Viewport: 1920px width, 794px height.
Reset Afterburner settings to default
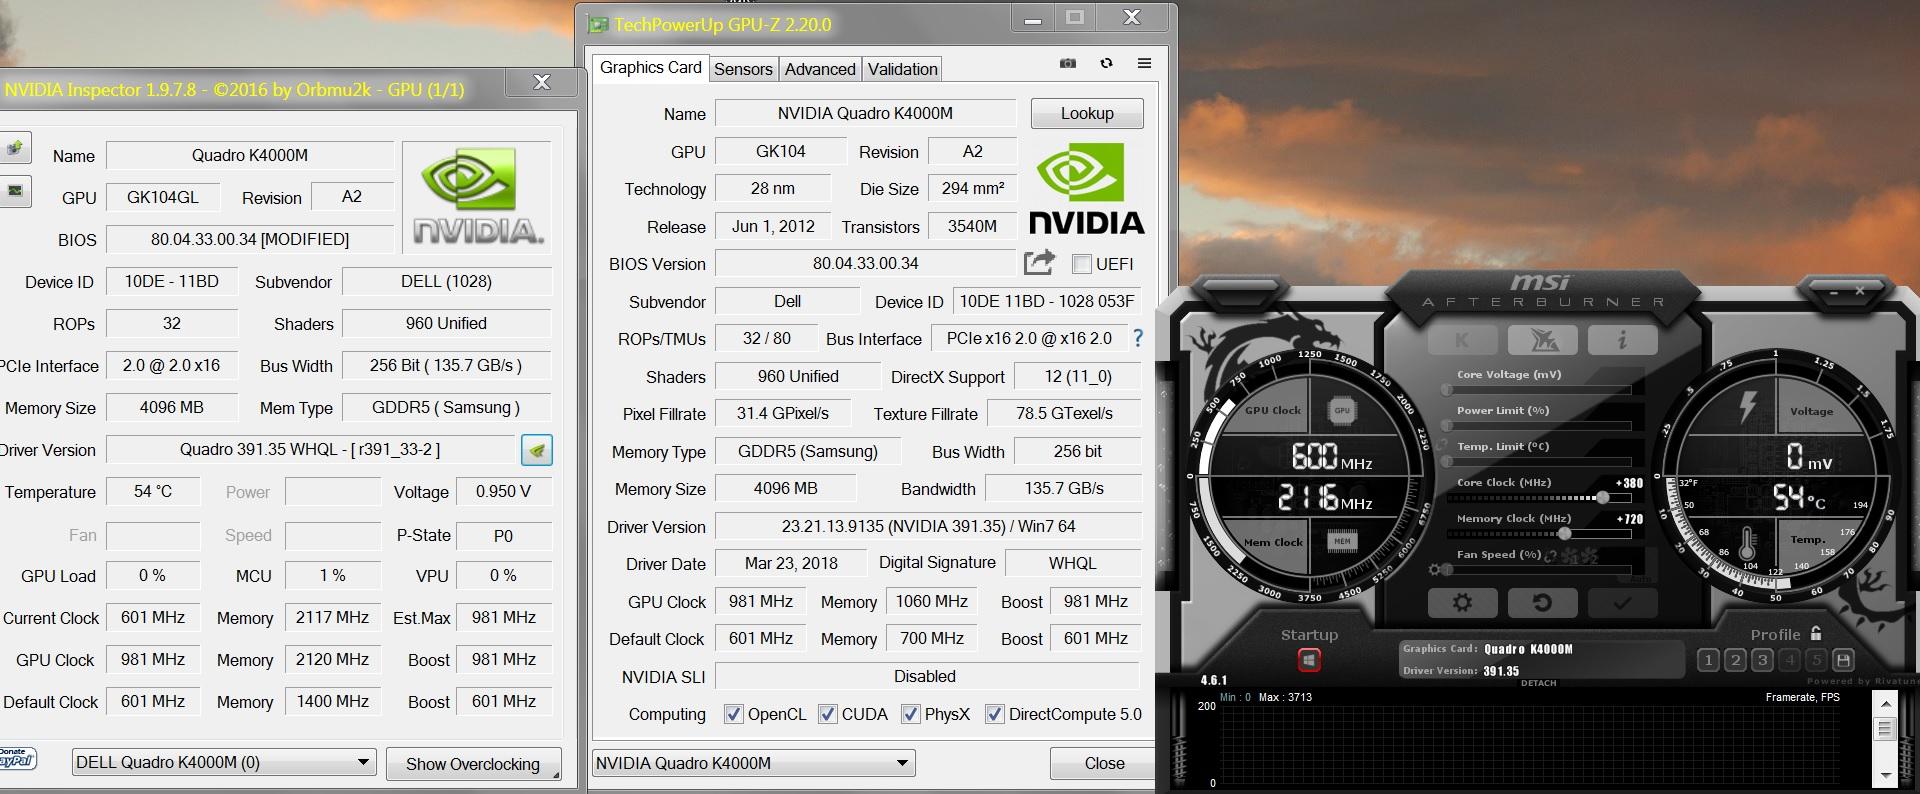(x=1542, y=603)
